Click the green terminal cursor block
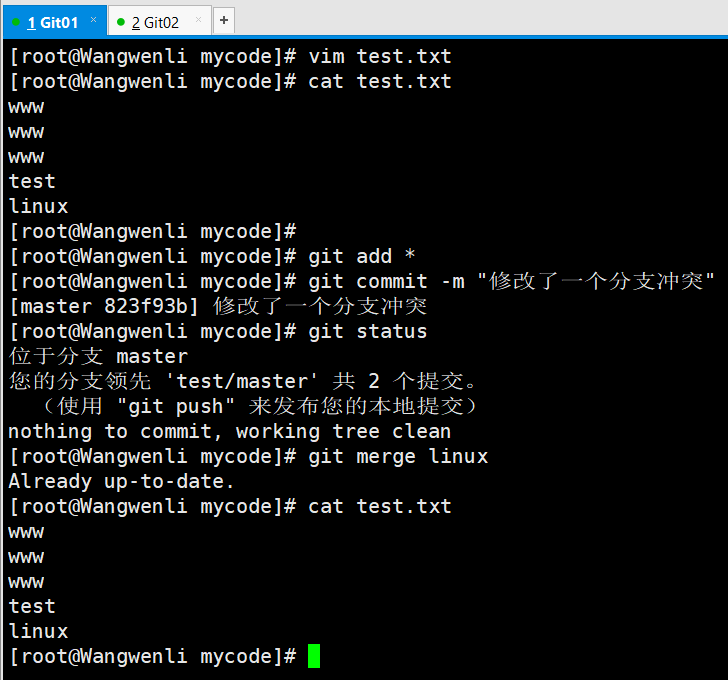Viewport: 728px width, 680px height. (314, 656)
